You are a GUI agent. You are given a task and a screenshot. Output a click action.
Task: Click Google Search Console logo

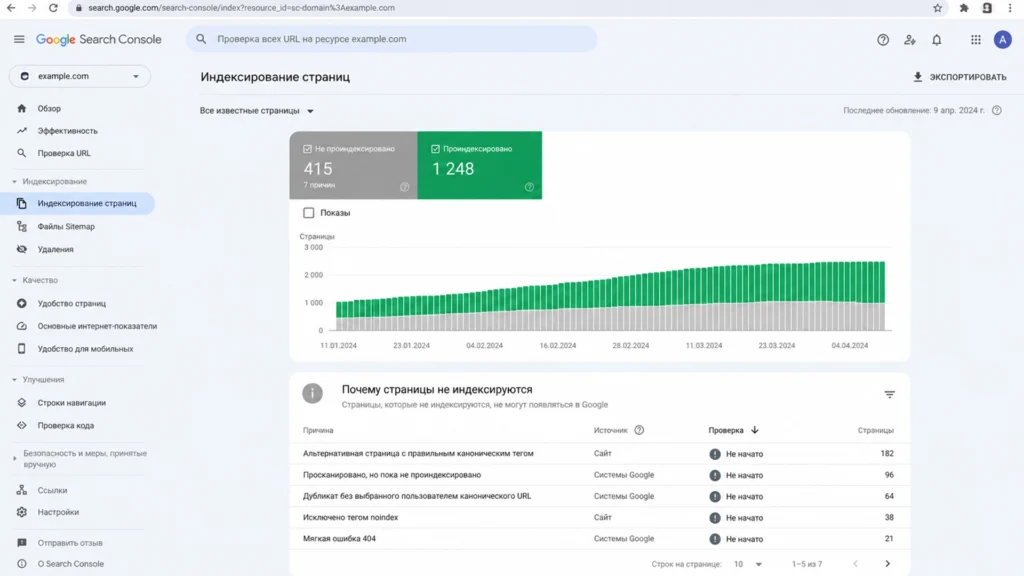coord(99,39)
